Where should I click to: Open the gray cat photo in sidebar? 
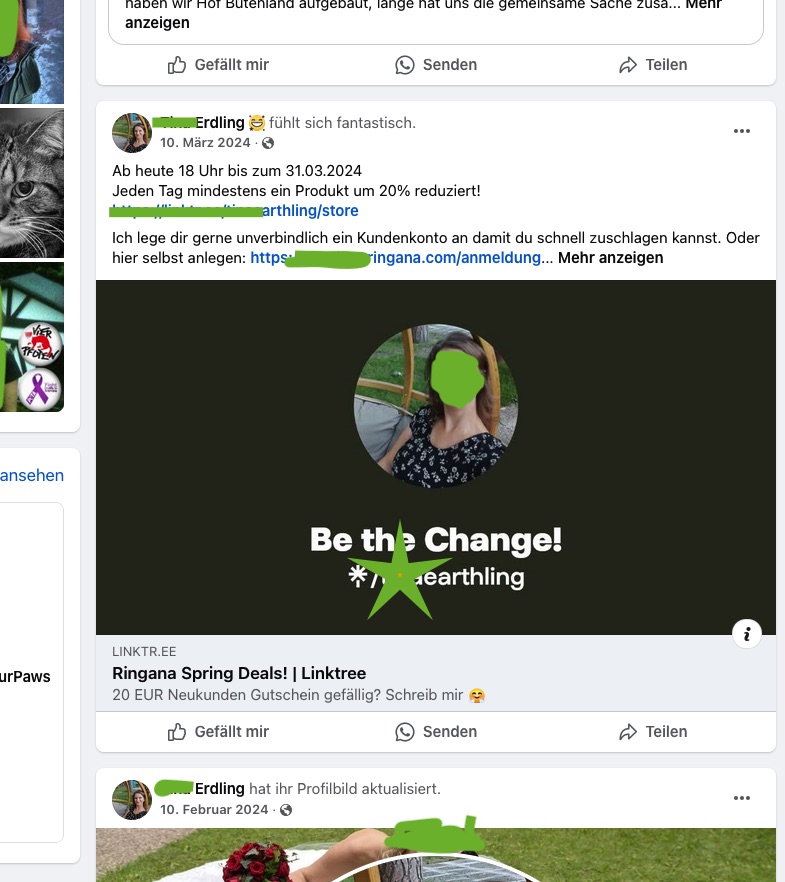coord(32,183)
